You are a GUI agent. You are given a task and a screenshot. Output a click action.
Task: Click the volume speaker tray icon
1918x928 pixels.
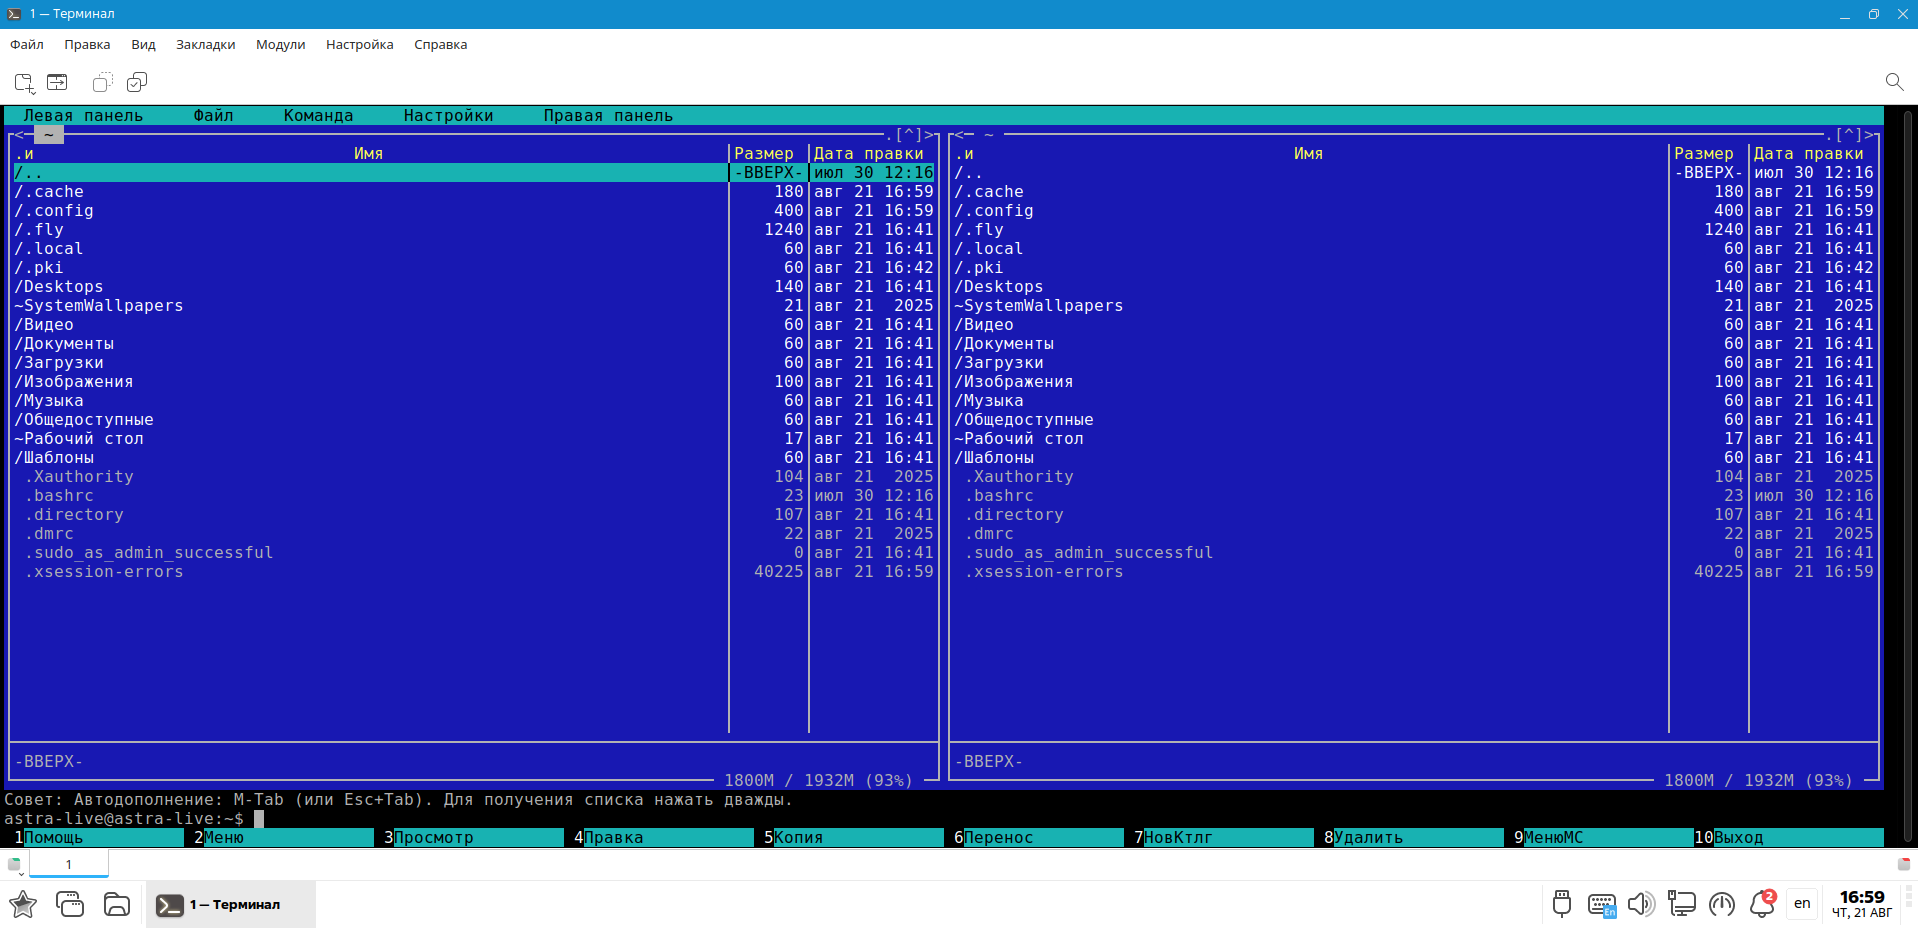[x=1640, y=904]
